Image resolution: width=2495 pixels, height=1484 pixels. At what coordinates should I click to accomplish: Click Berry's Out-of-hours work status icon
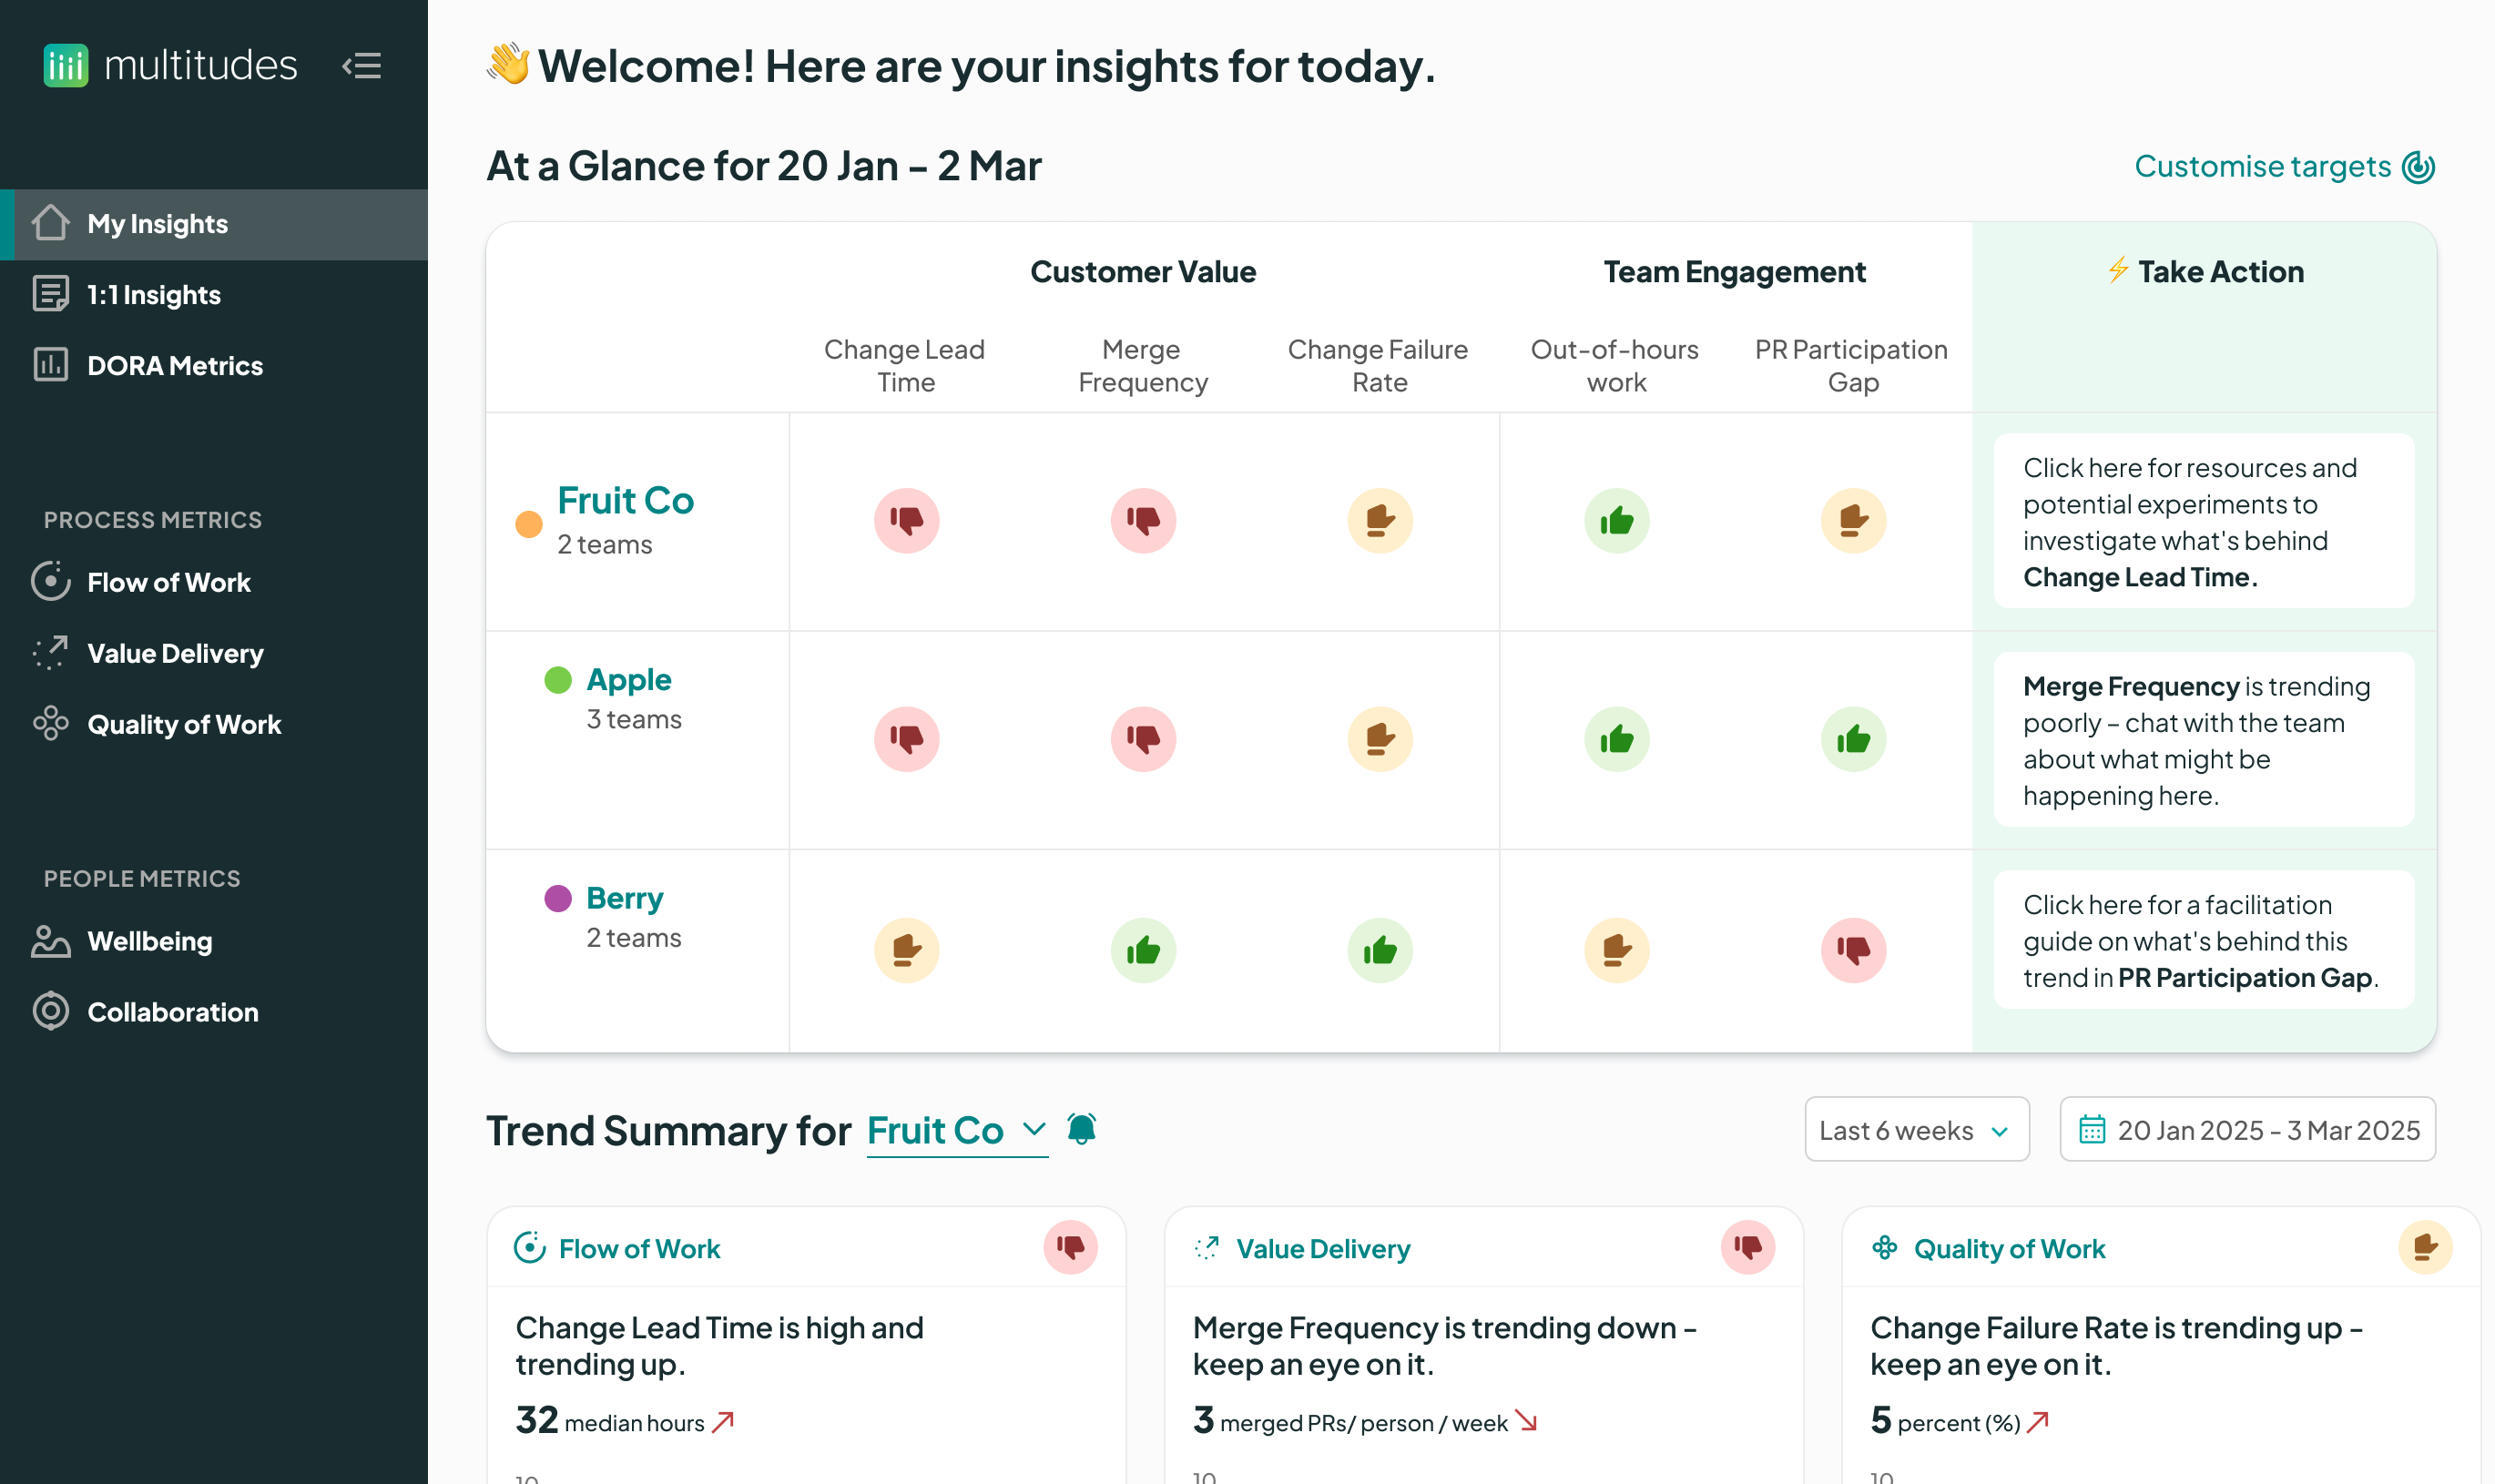[x=1616, y=949]
